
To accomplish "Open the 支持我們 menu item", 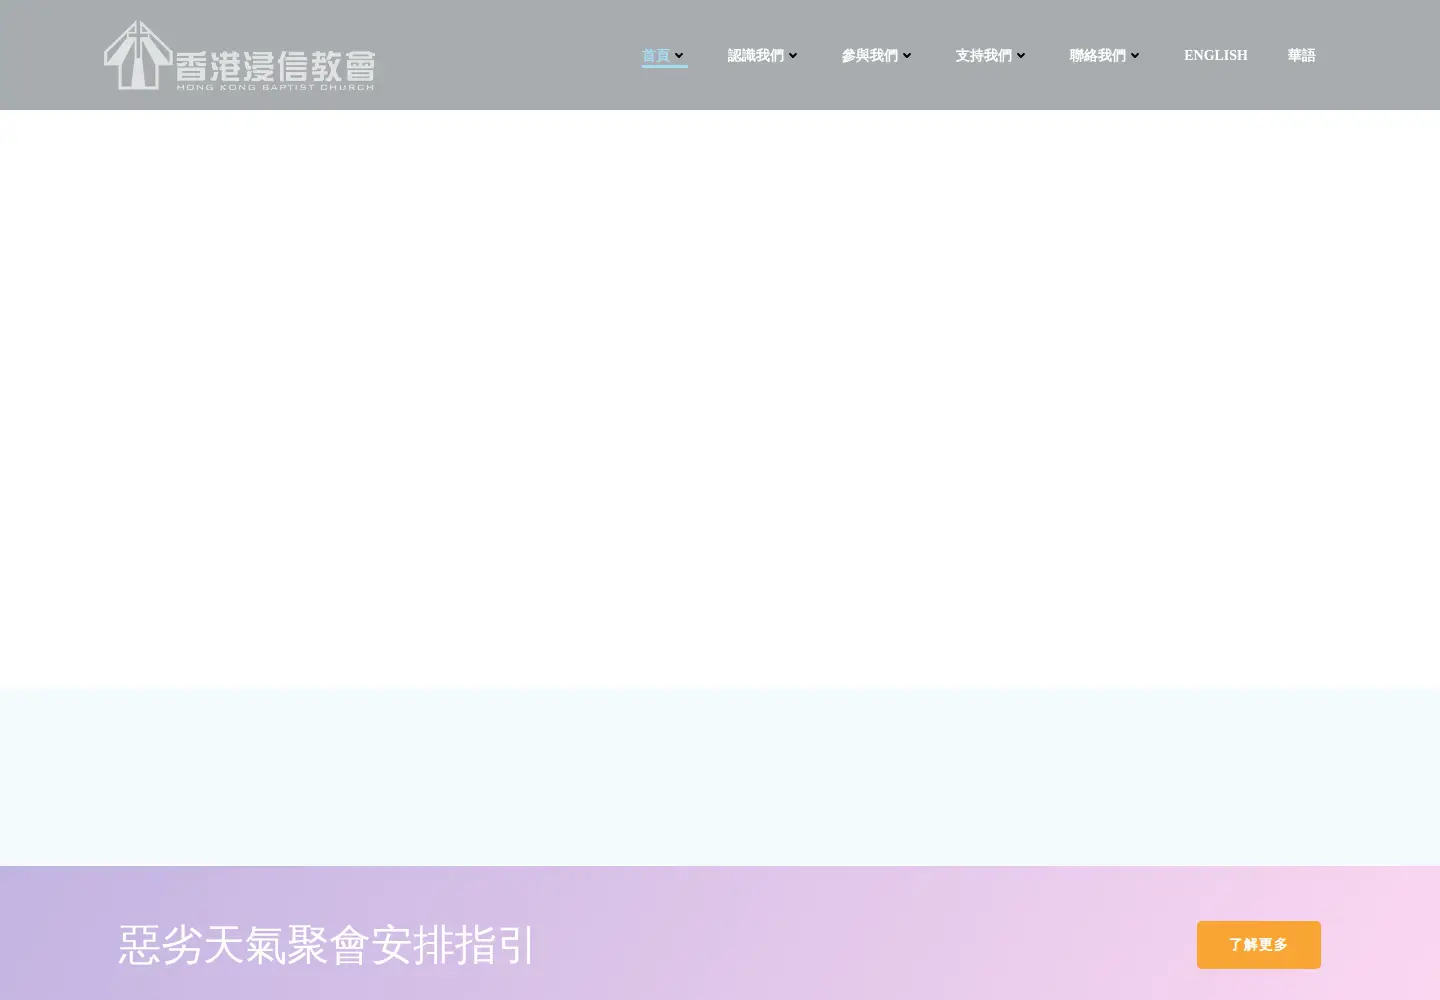I will (983, 56).
